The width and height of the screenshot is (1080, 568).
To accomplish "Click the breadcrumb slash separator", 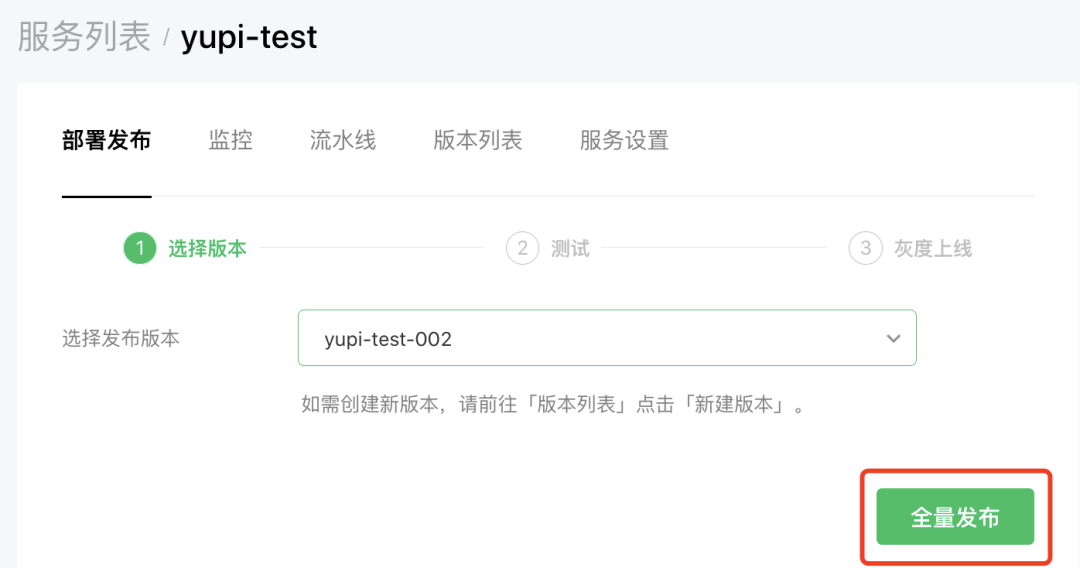I will click(x=166, y=39).
